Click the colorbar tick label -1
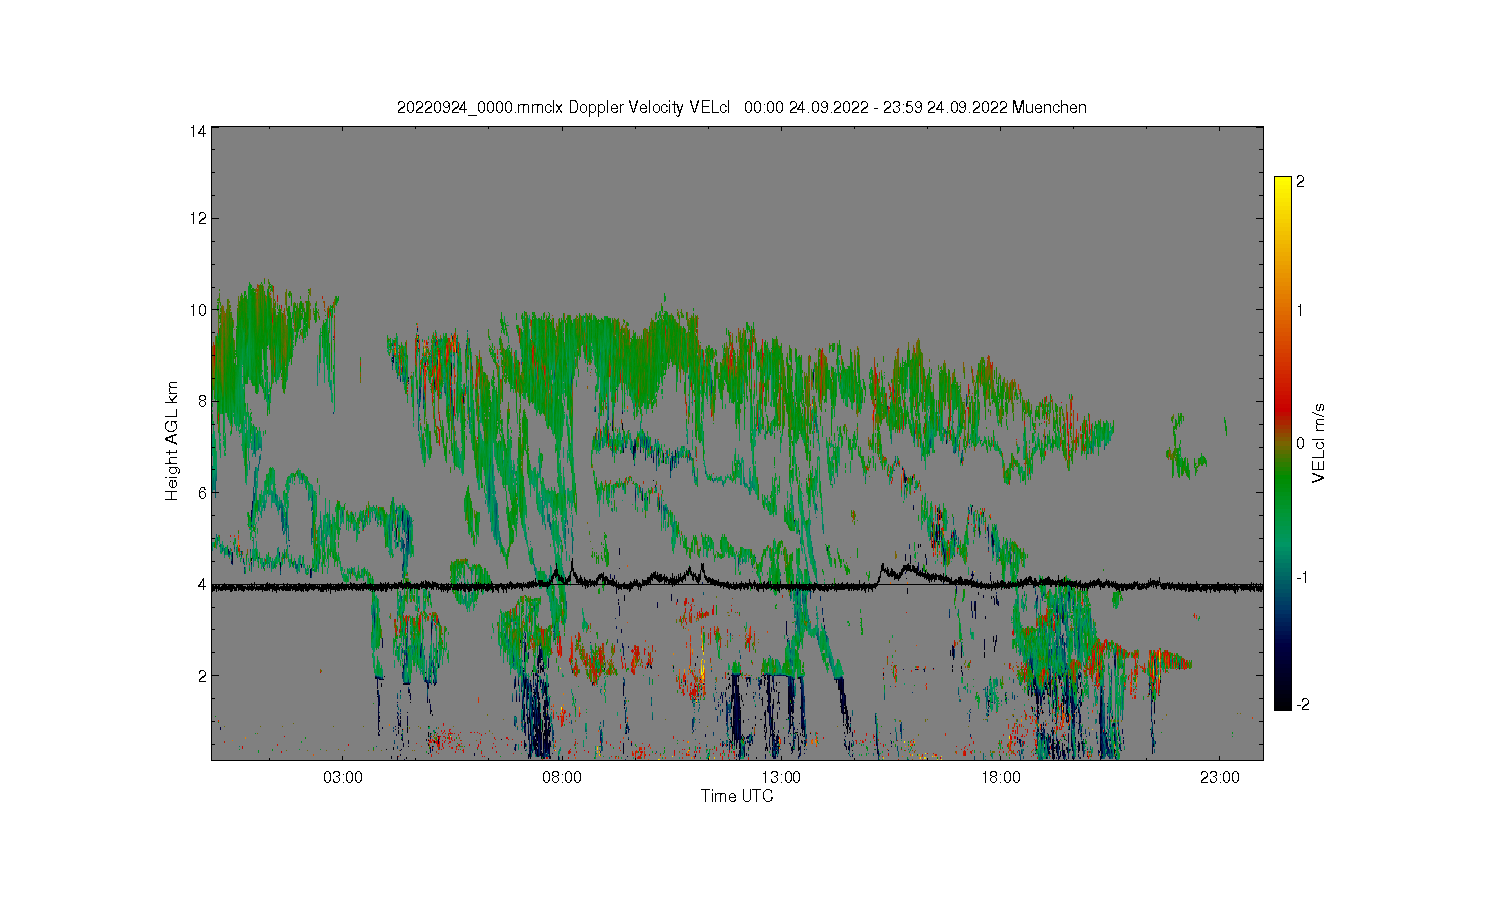 [x=1300, y=578]
